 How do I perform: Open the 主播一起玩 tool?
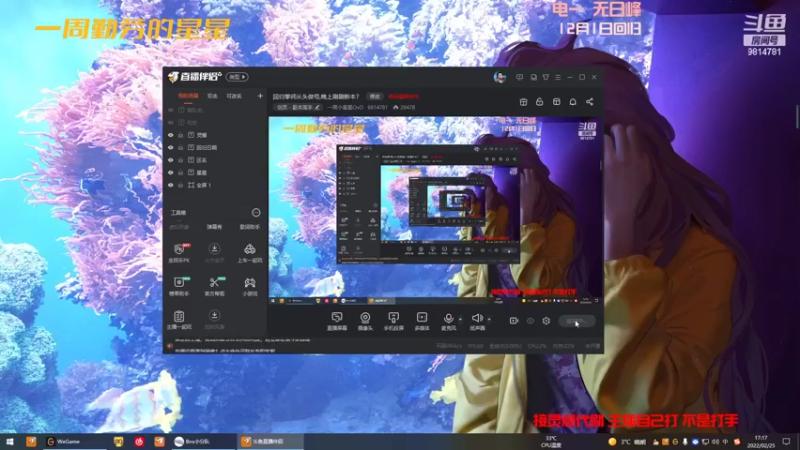click(179, 320)
